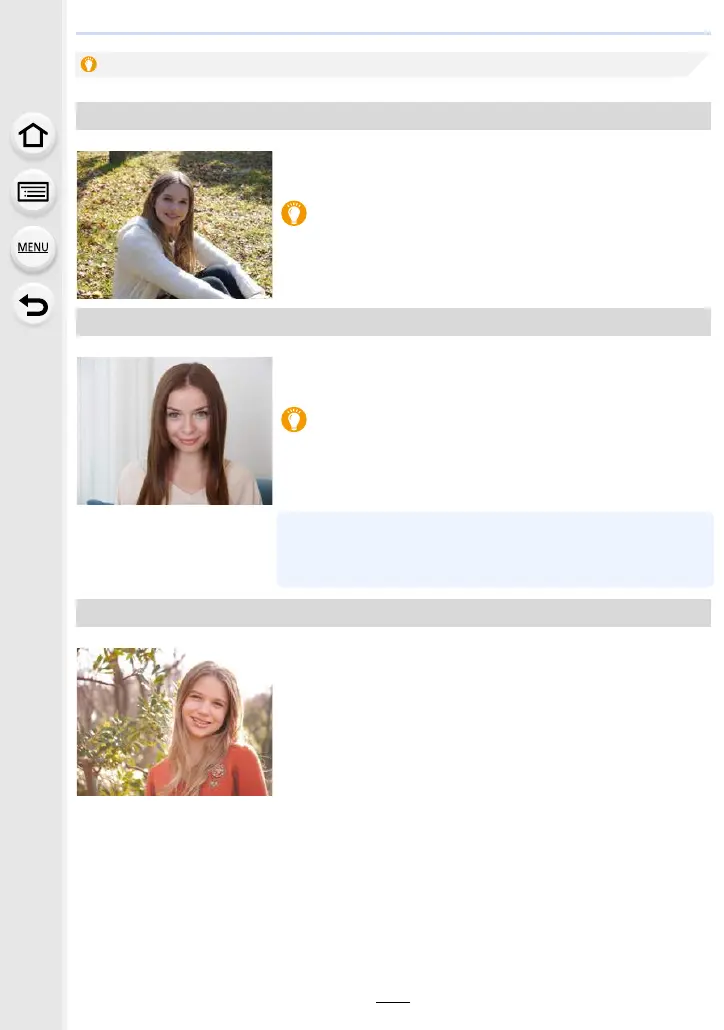
Task: Open the table of contents list icon
Action: pyautogui.click(x=33, y=192)
